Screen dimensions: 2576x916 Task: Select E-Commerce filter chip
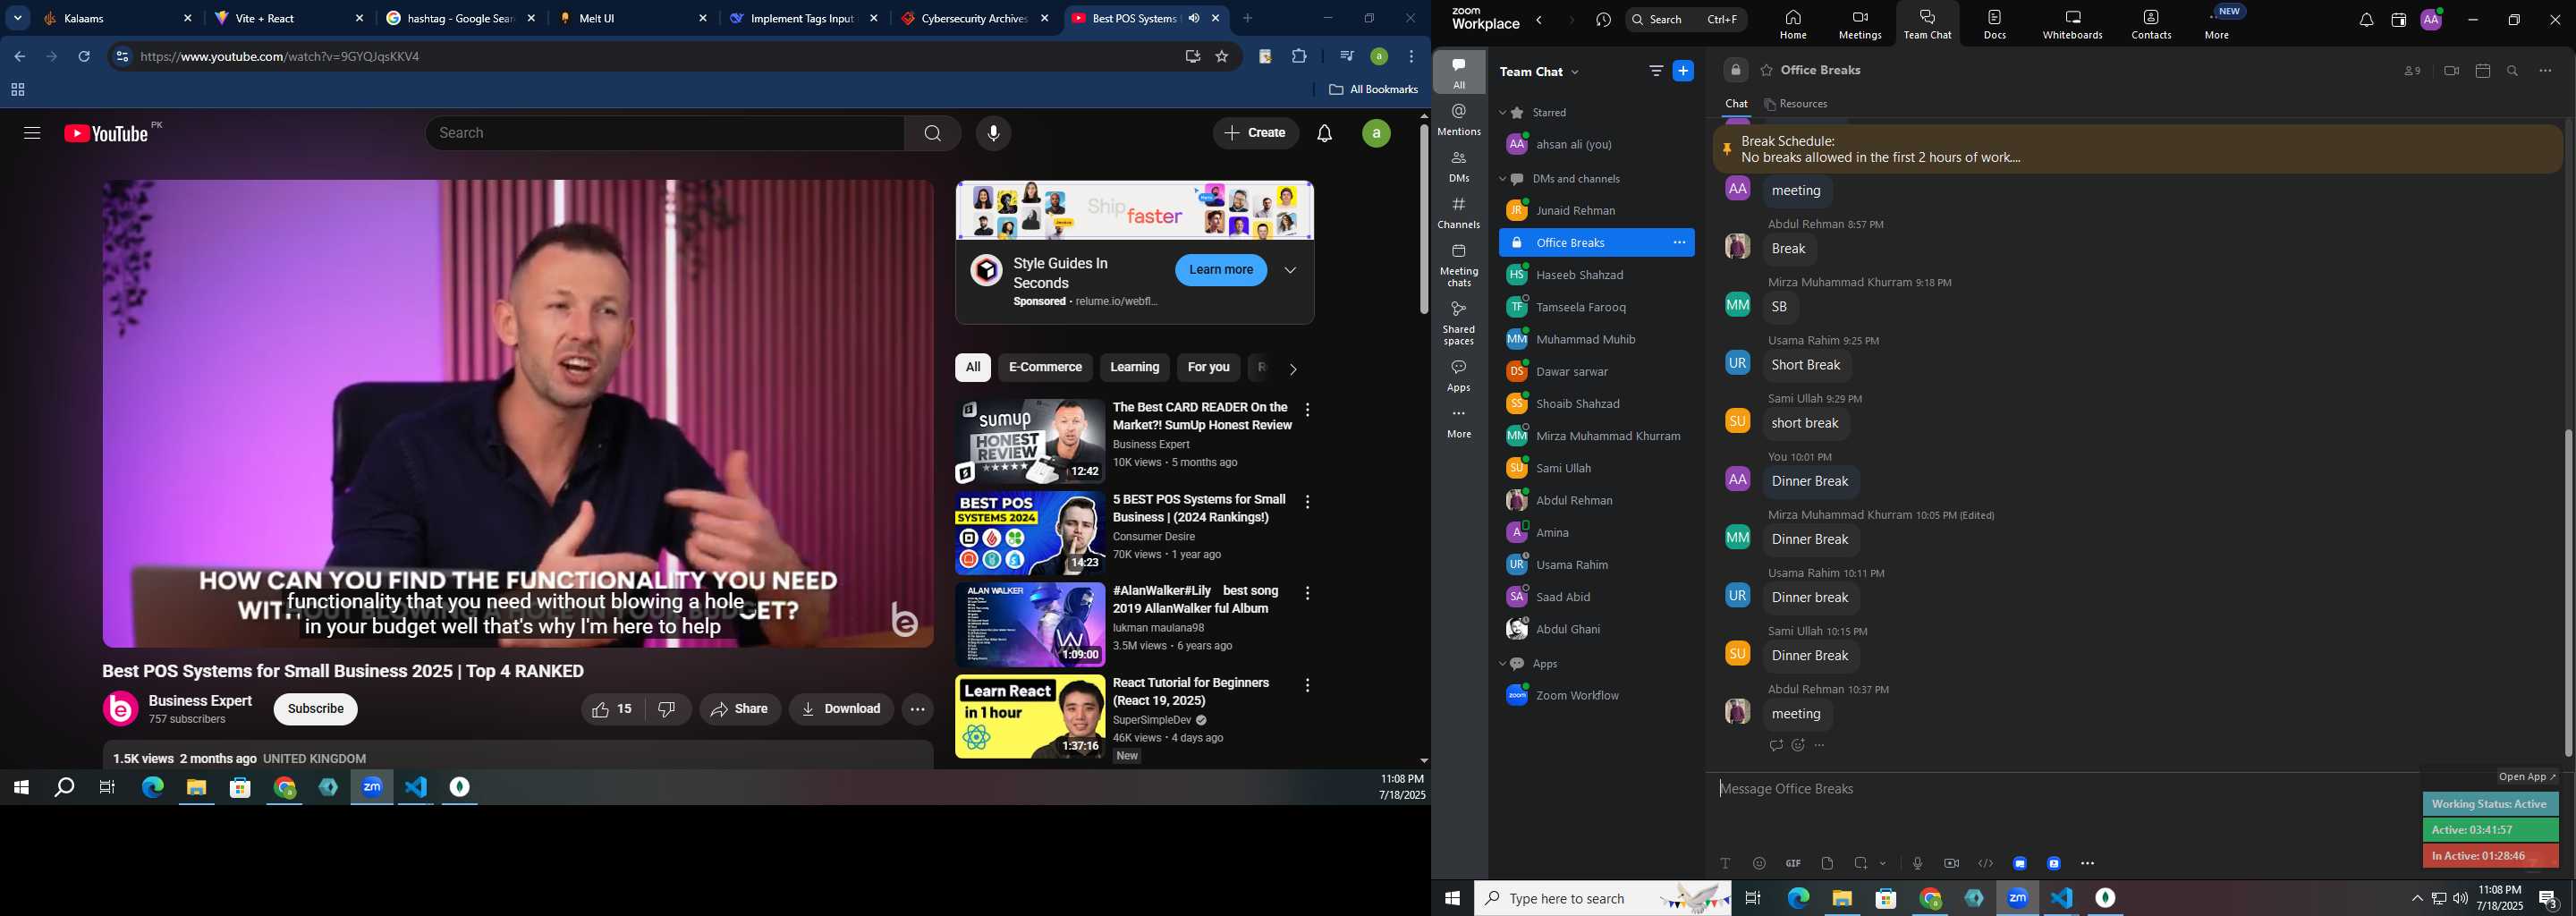1045,368
